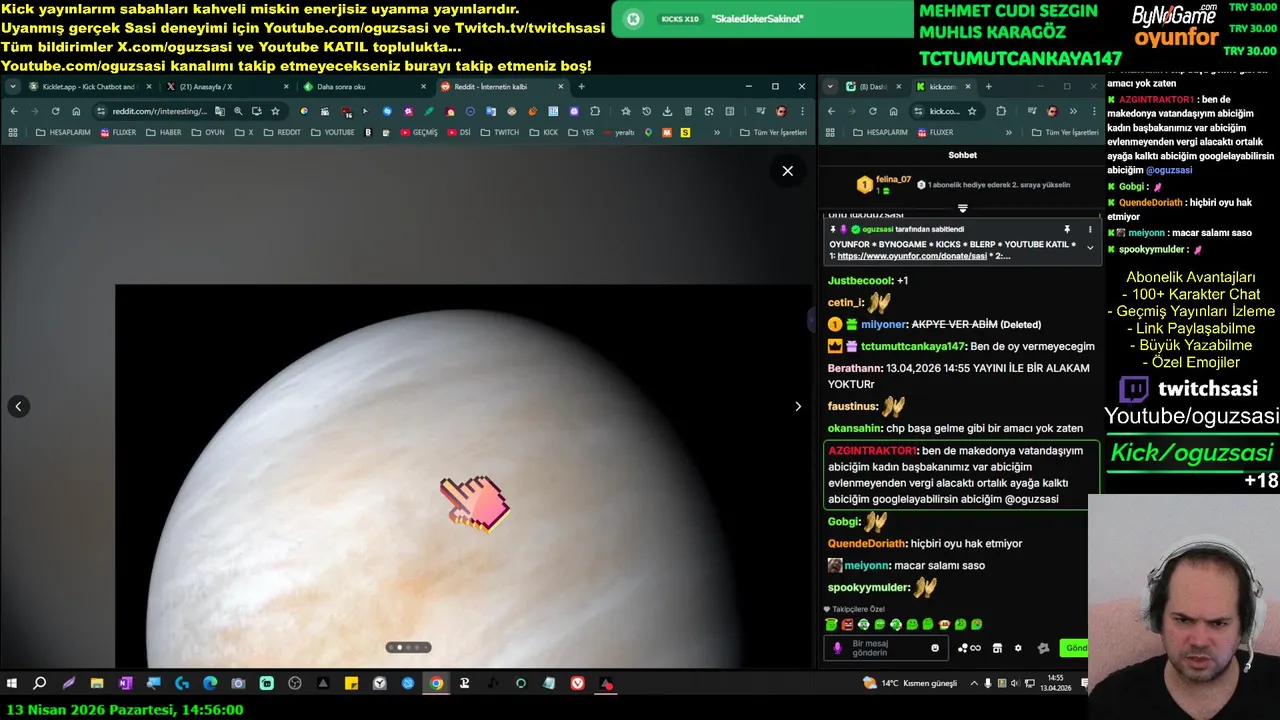This screenshot has width=1280, height=720.
Task: Open channel shop icon below chat
Action: pos(997,648)
